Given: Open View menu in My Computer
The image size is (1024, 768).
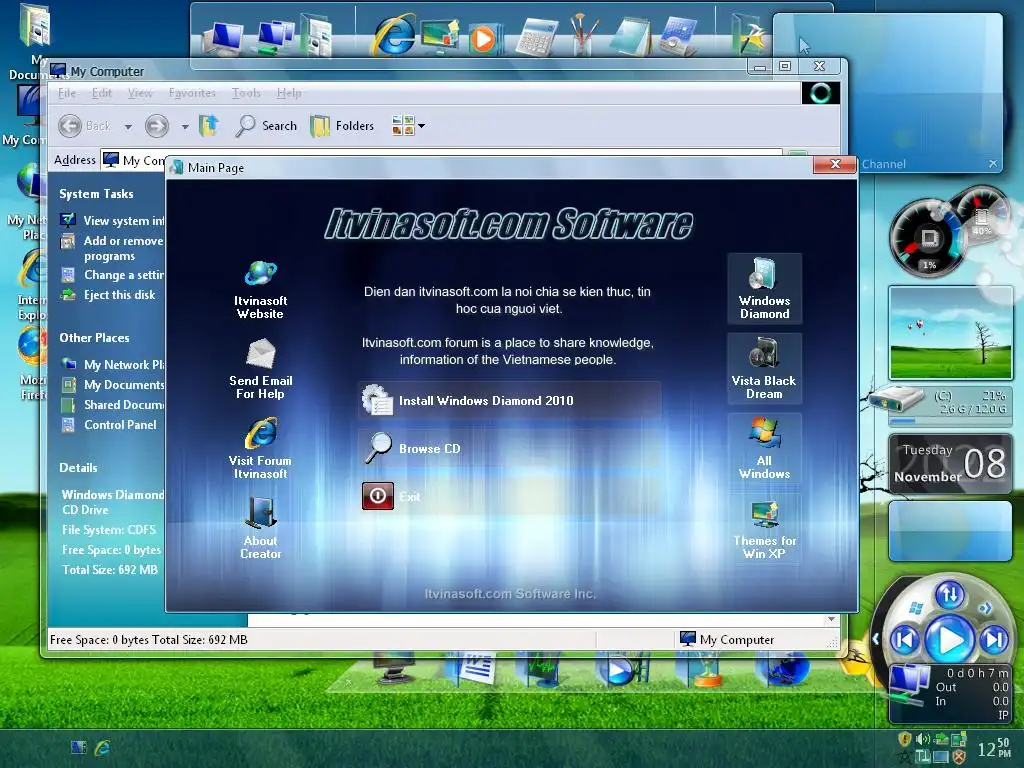Looking at the screenshot, I should click(x=140, y=93).
